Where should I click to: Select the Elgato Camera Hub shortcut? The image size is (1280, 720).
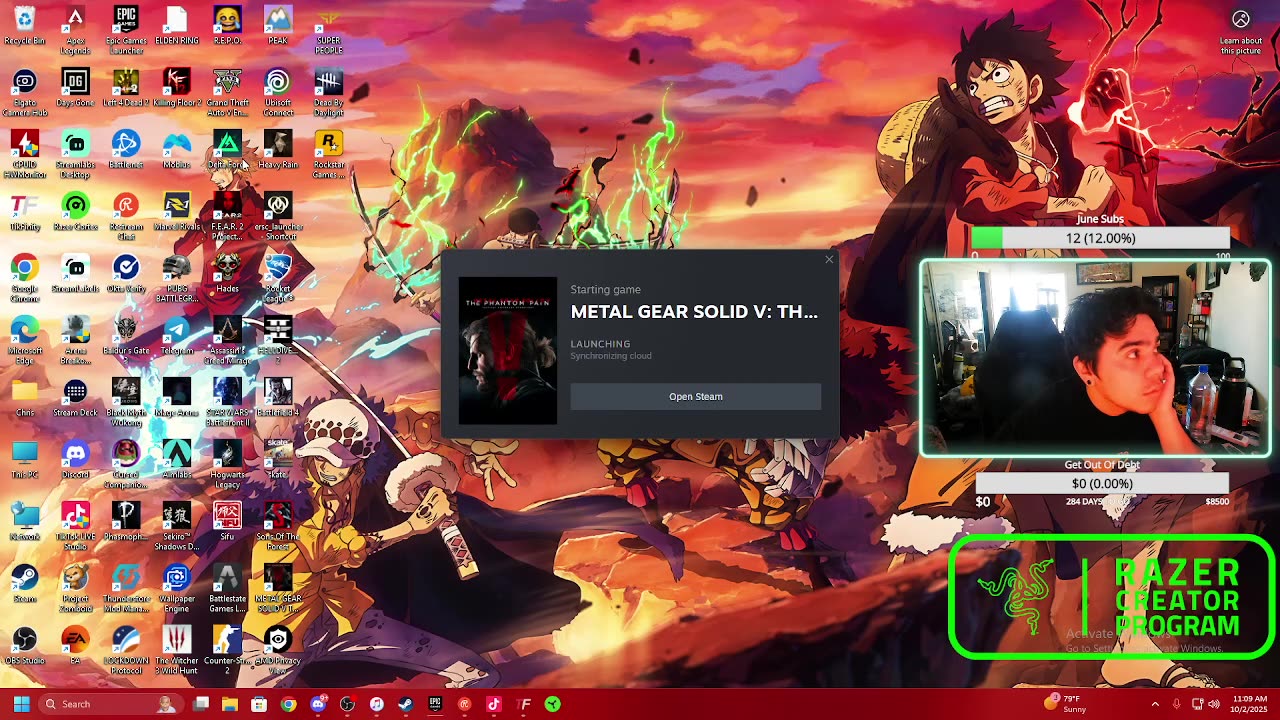pyautogui.click(x=25, y=93)
